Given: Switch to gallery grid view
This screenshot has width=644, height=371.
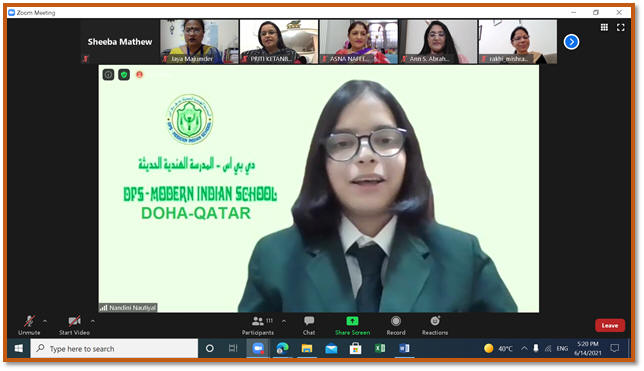Looking at the screenshot, I should coord(604,27).
